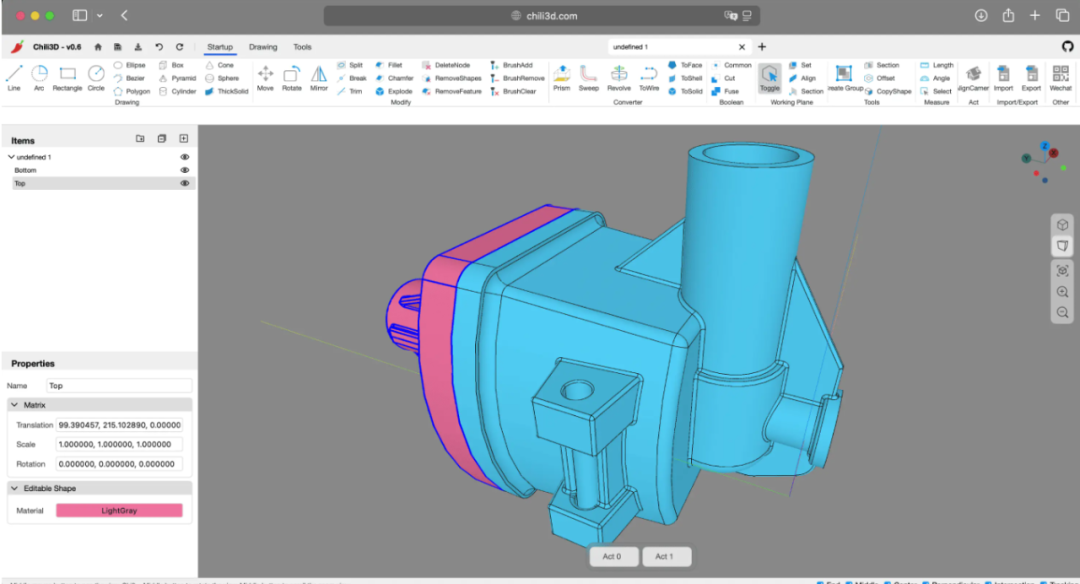Image resolution: width=1080 pixels, height=584 pixels.
Task: Activate the Rotate tool
Action: click(x=291, y=77)
